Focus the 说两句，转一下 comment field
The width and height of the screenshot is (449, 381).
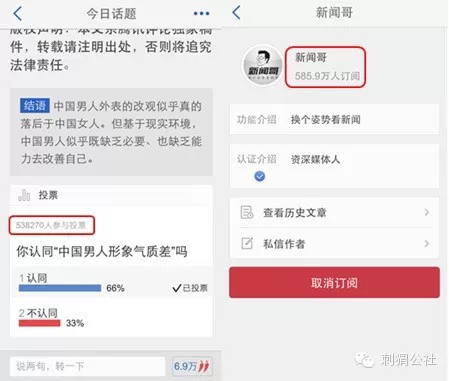(x=88, y=366)
